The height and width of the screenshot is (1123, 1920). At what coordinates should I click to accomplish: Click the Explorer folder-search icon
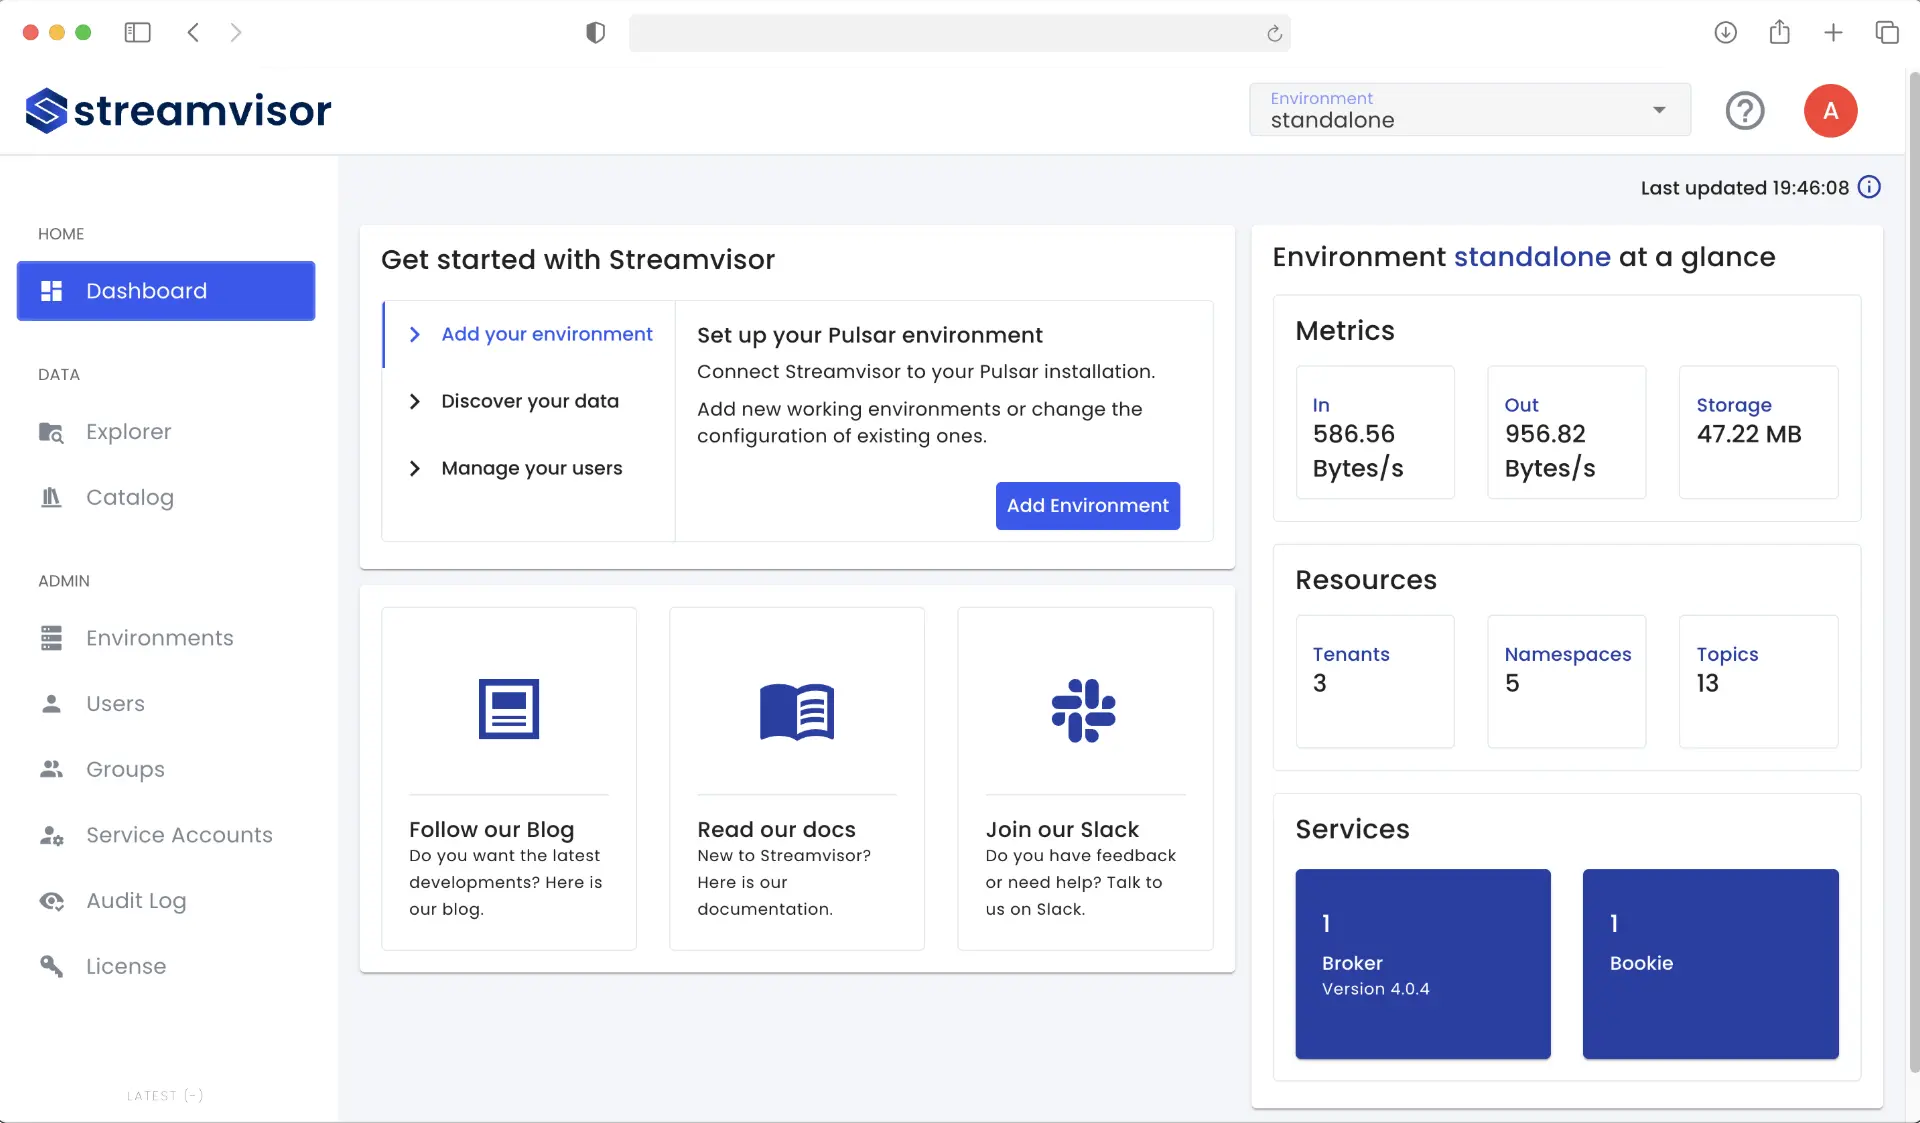click(51, 432)
